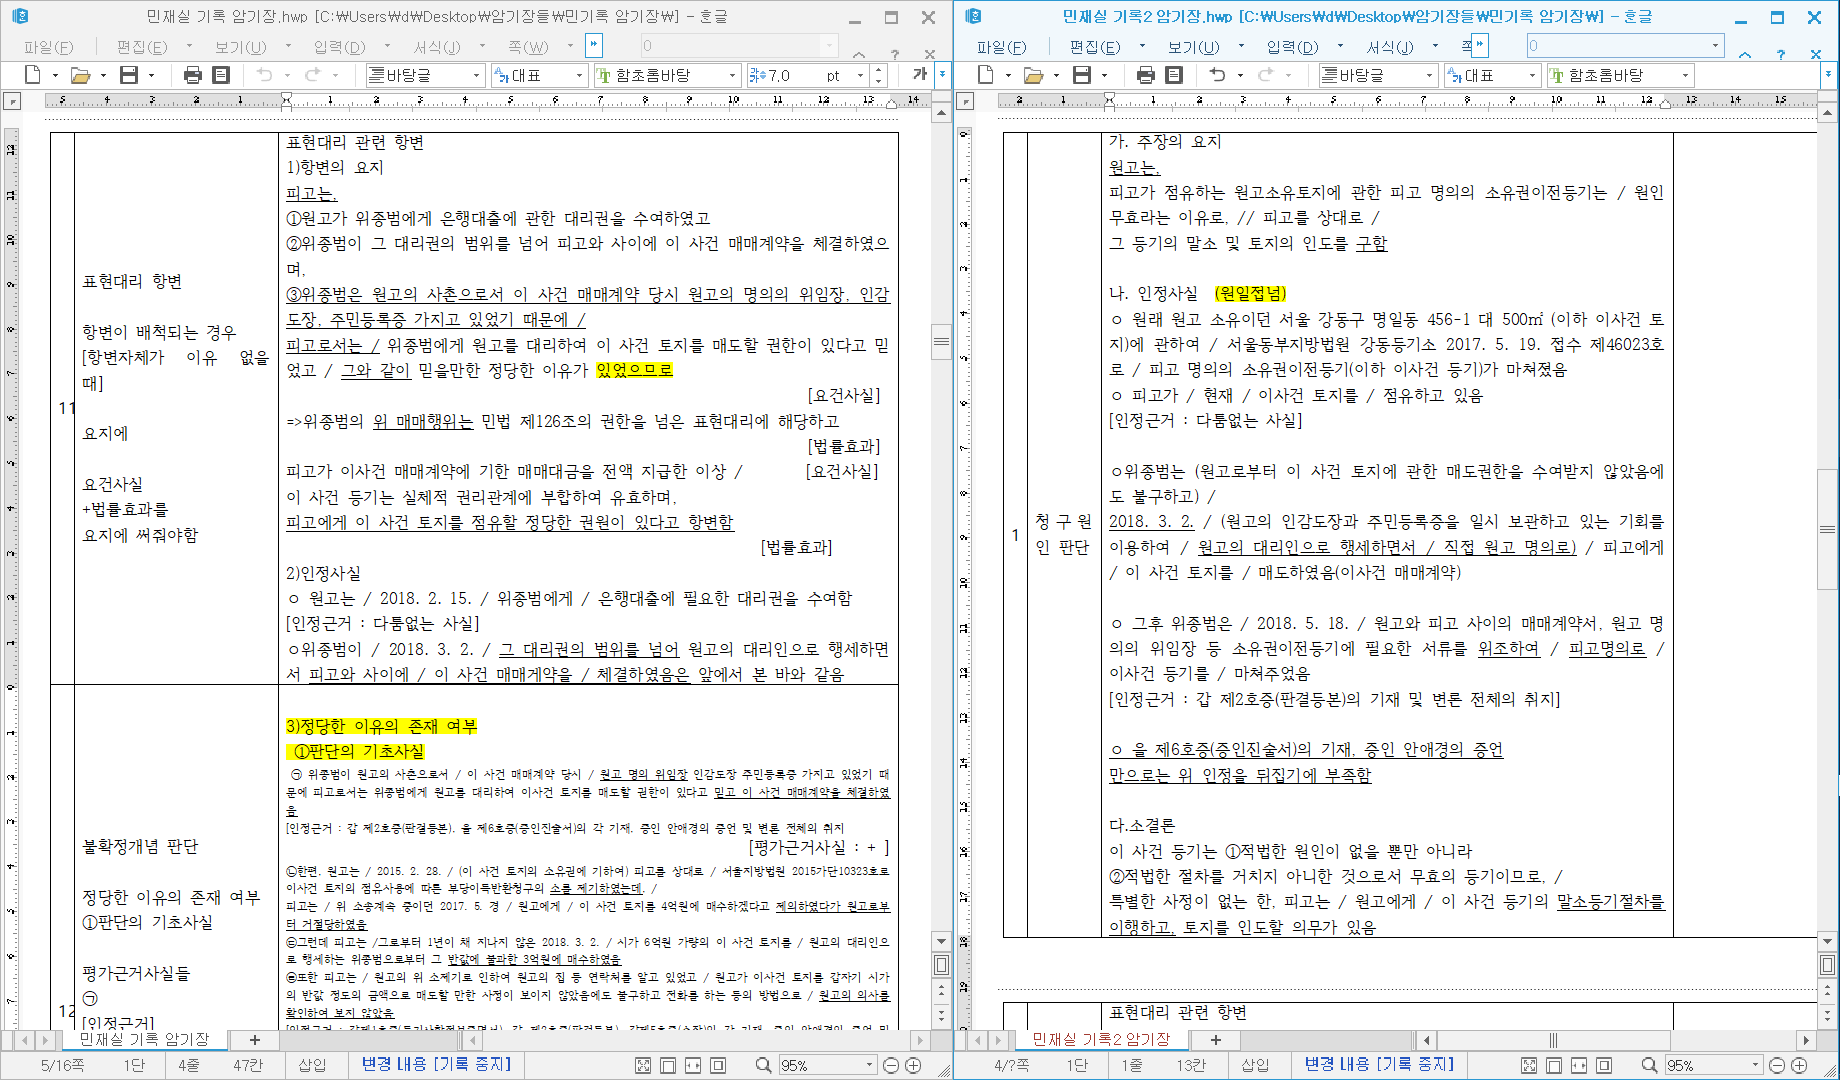Toggle 변경 내용 tracking in right status bar

point(1379,1065)
